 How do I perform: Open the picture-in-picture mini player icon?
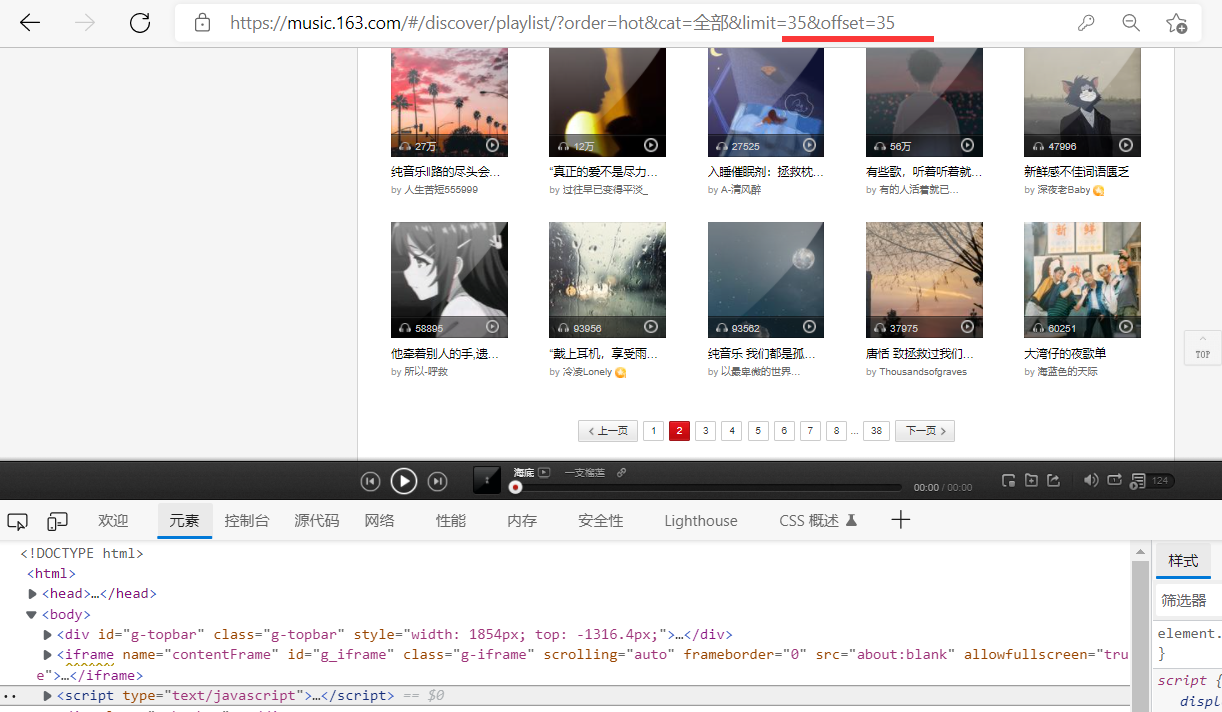[1008, 480]
